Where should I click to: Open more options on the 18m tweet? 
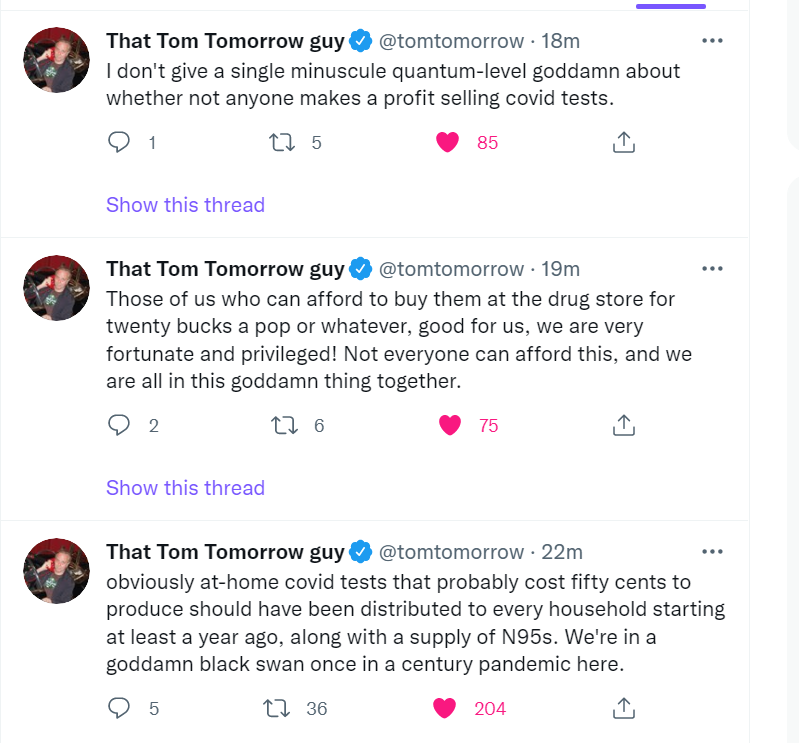[x=712, y=41]
